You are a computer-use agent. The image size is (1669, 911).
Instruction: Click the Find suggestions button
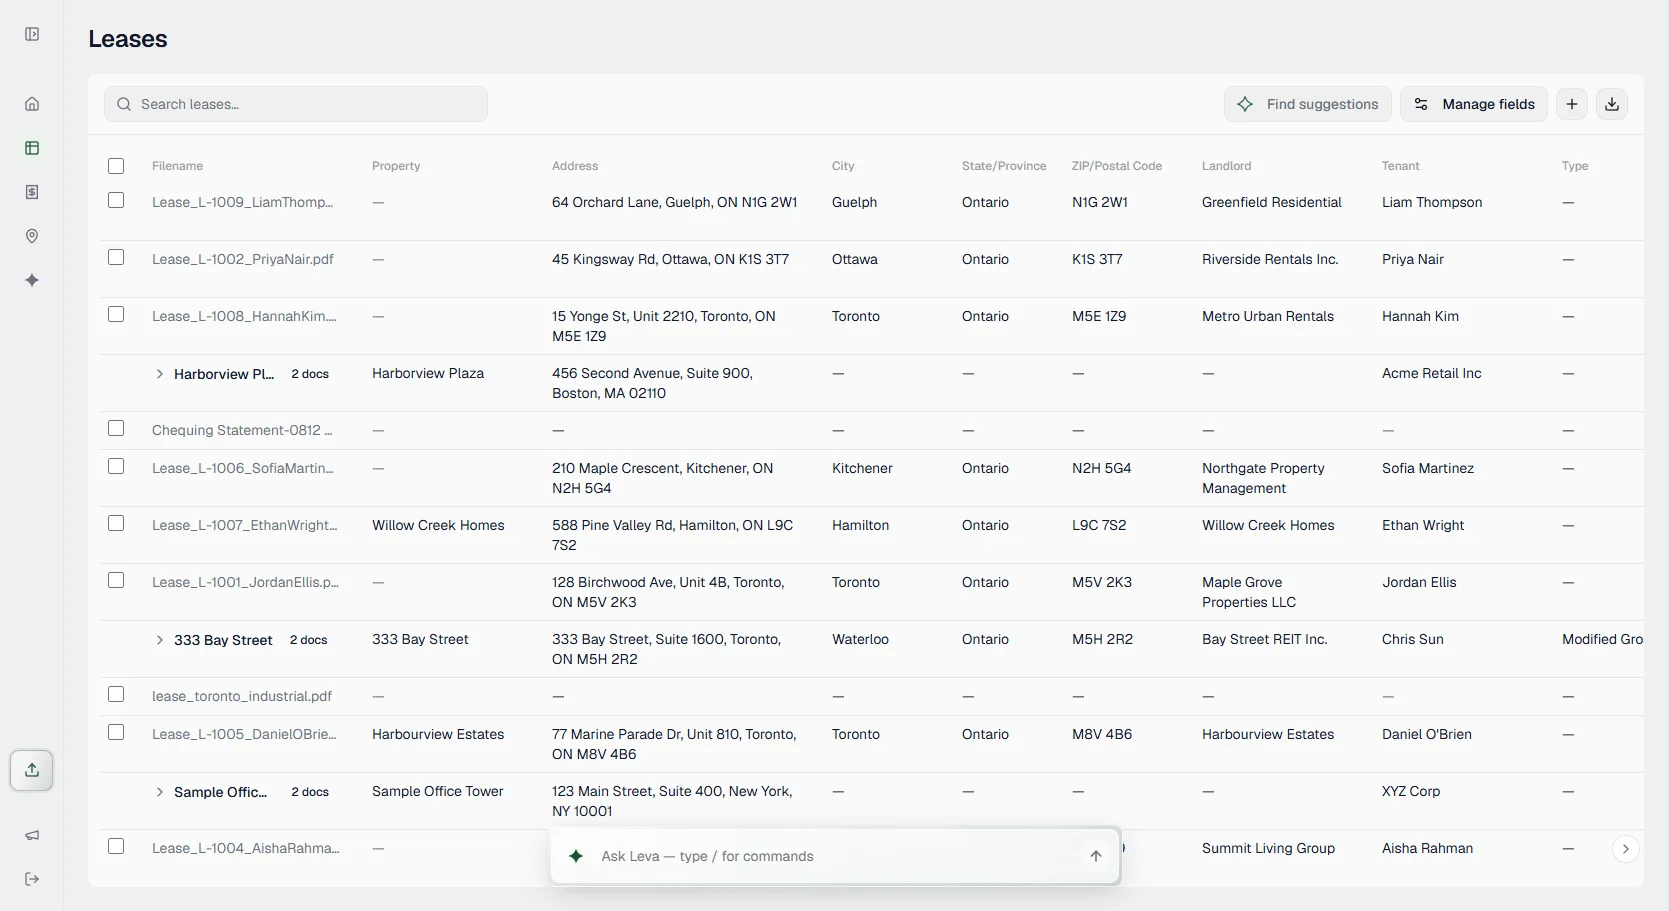point(1308,104)
